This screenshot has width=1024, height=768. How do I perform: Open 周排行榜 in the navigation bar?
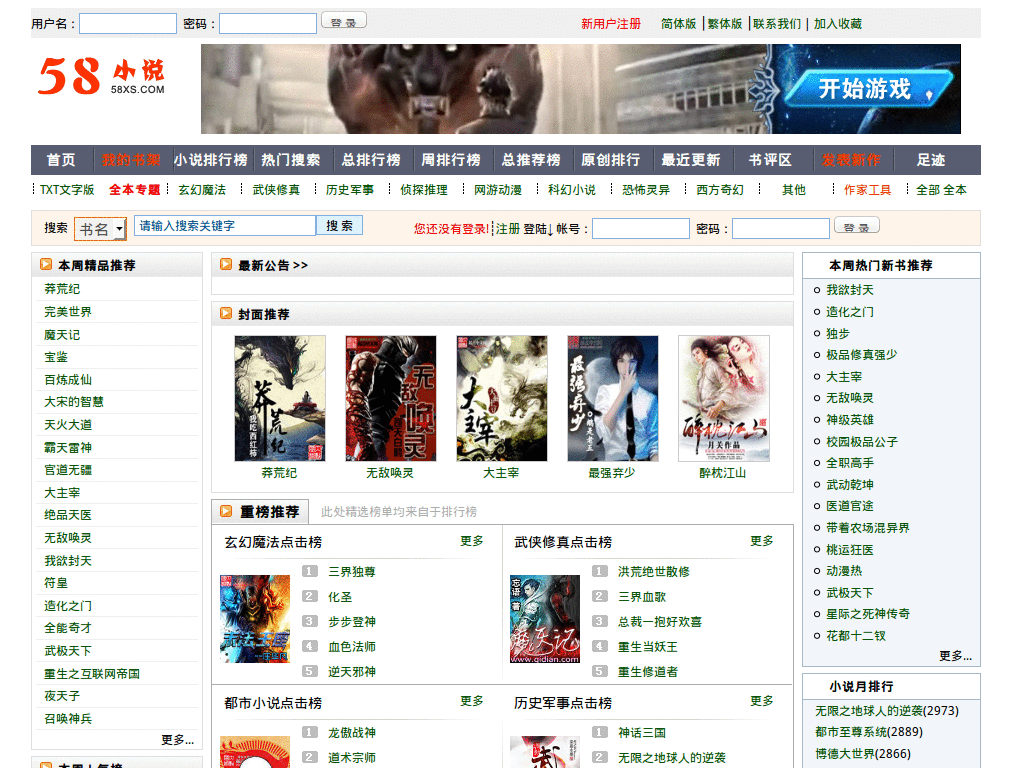coord(451,160)
